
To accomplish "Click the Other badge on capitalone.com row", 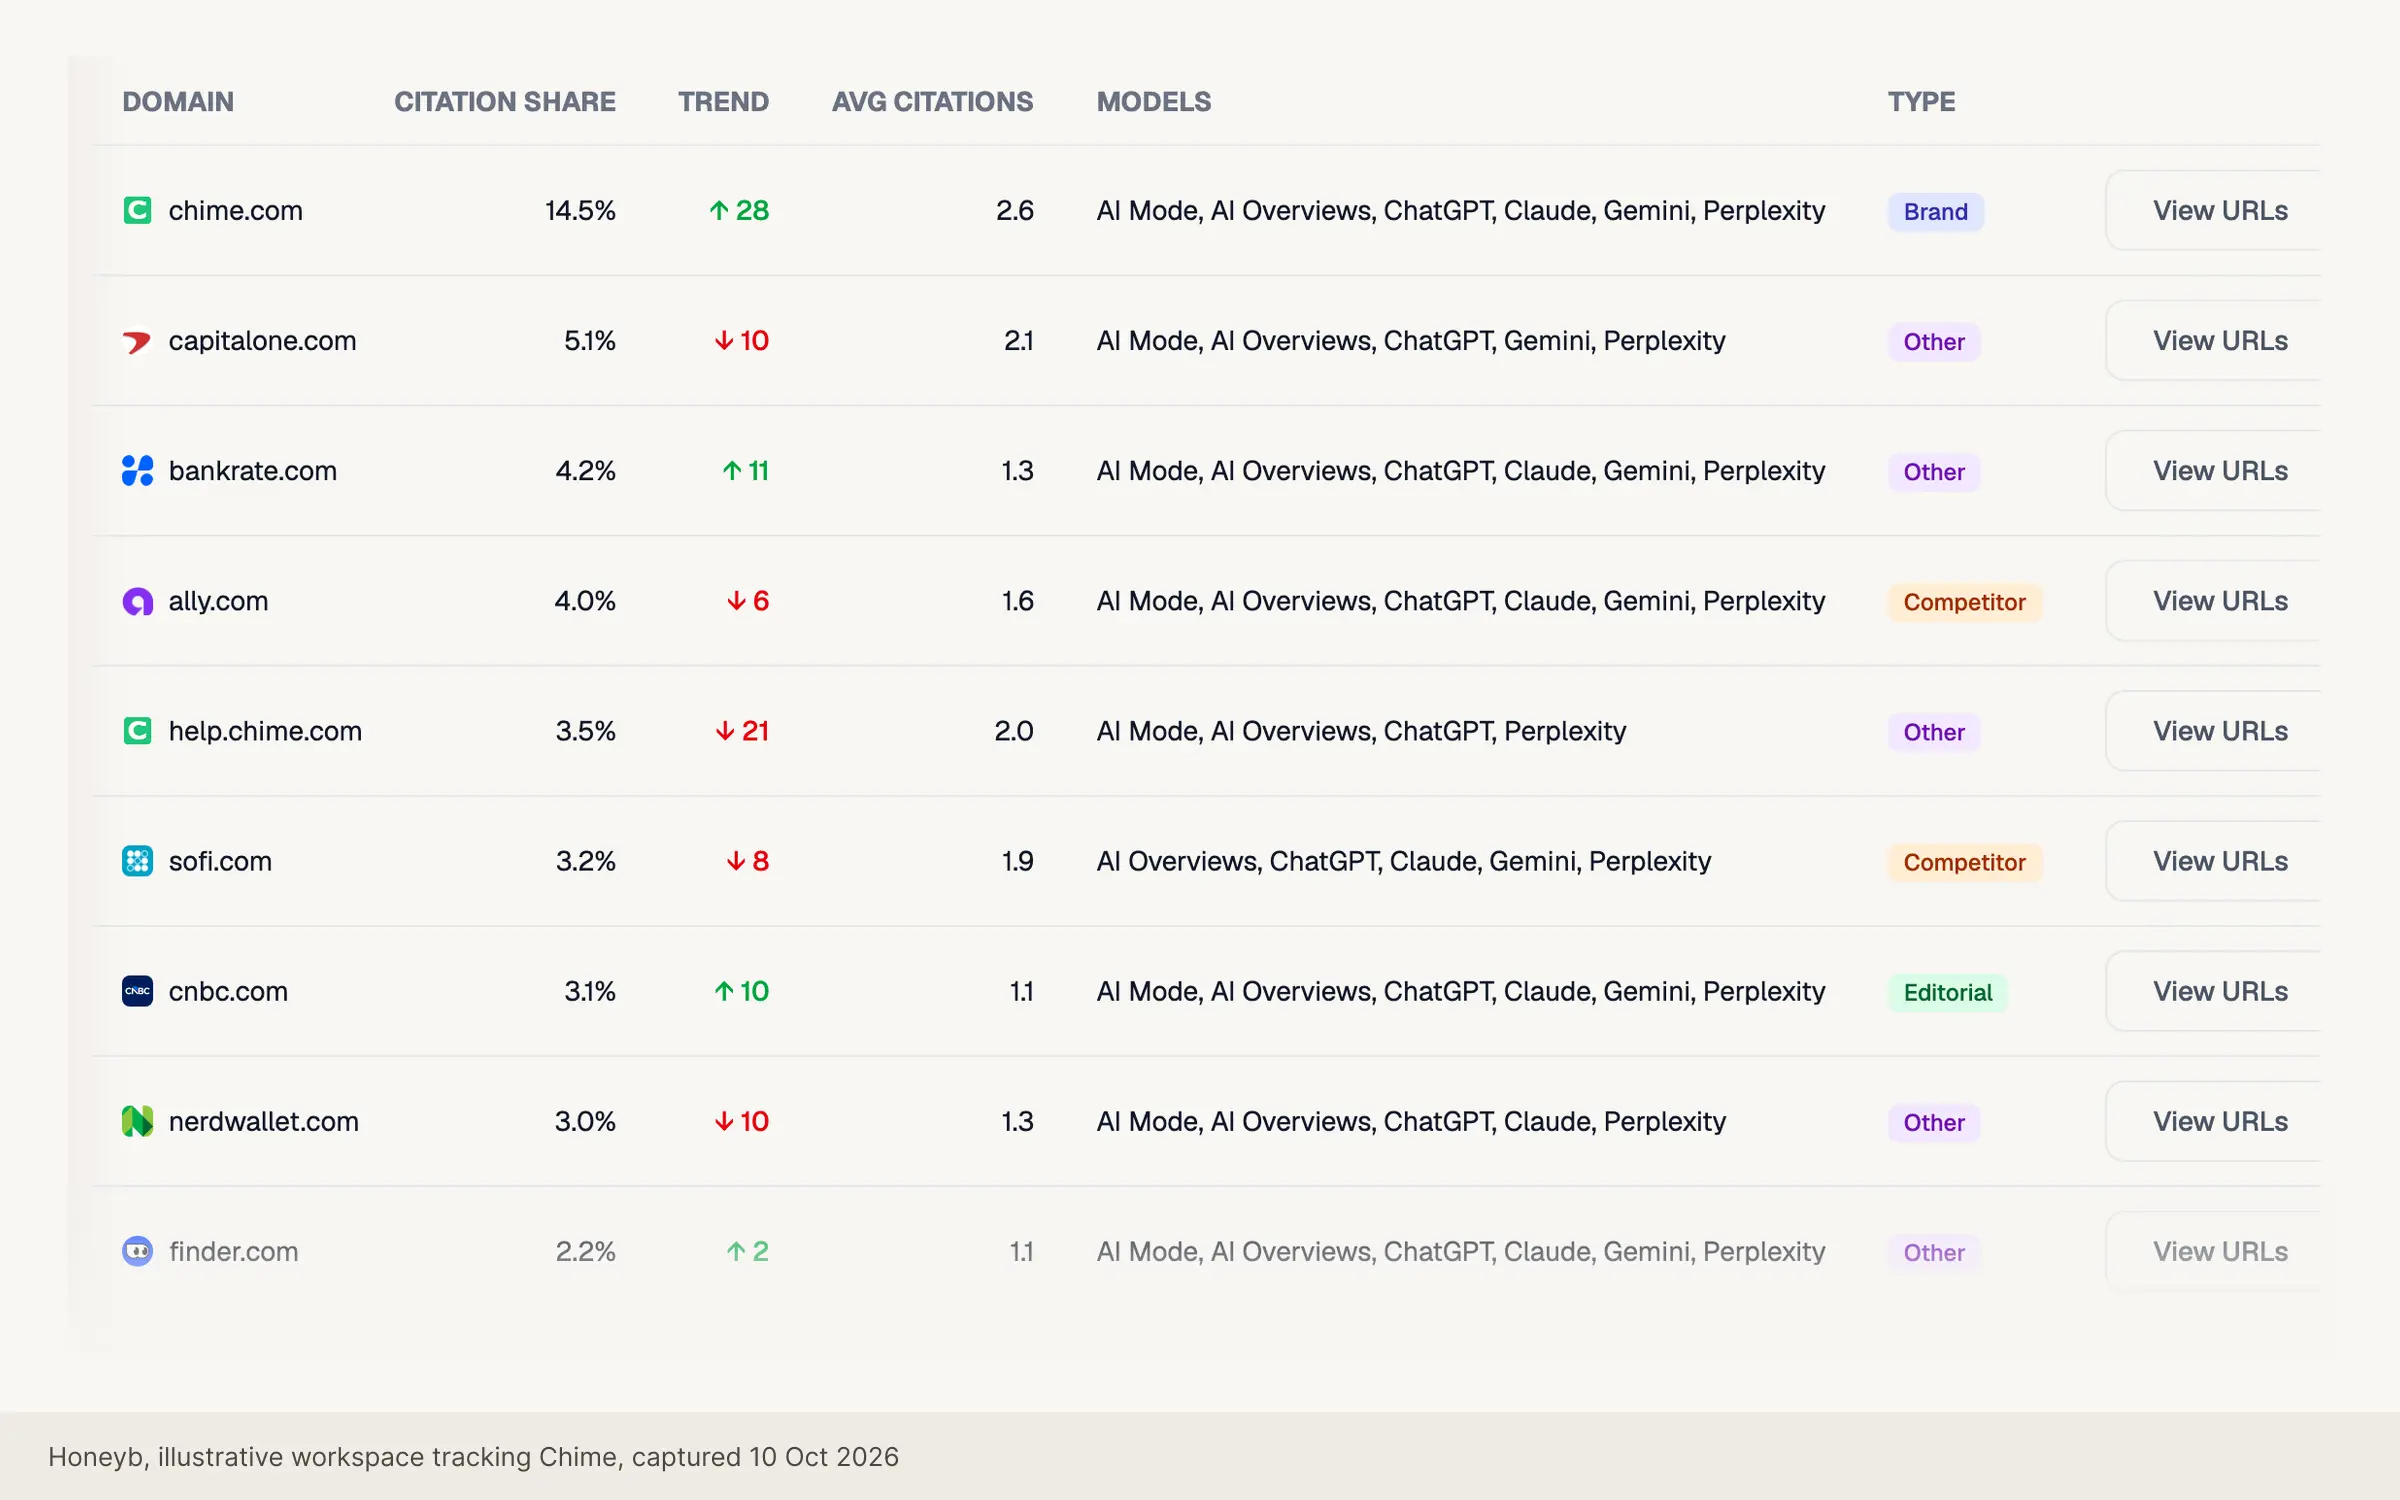I will tap(1934, 342).
